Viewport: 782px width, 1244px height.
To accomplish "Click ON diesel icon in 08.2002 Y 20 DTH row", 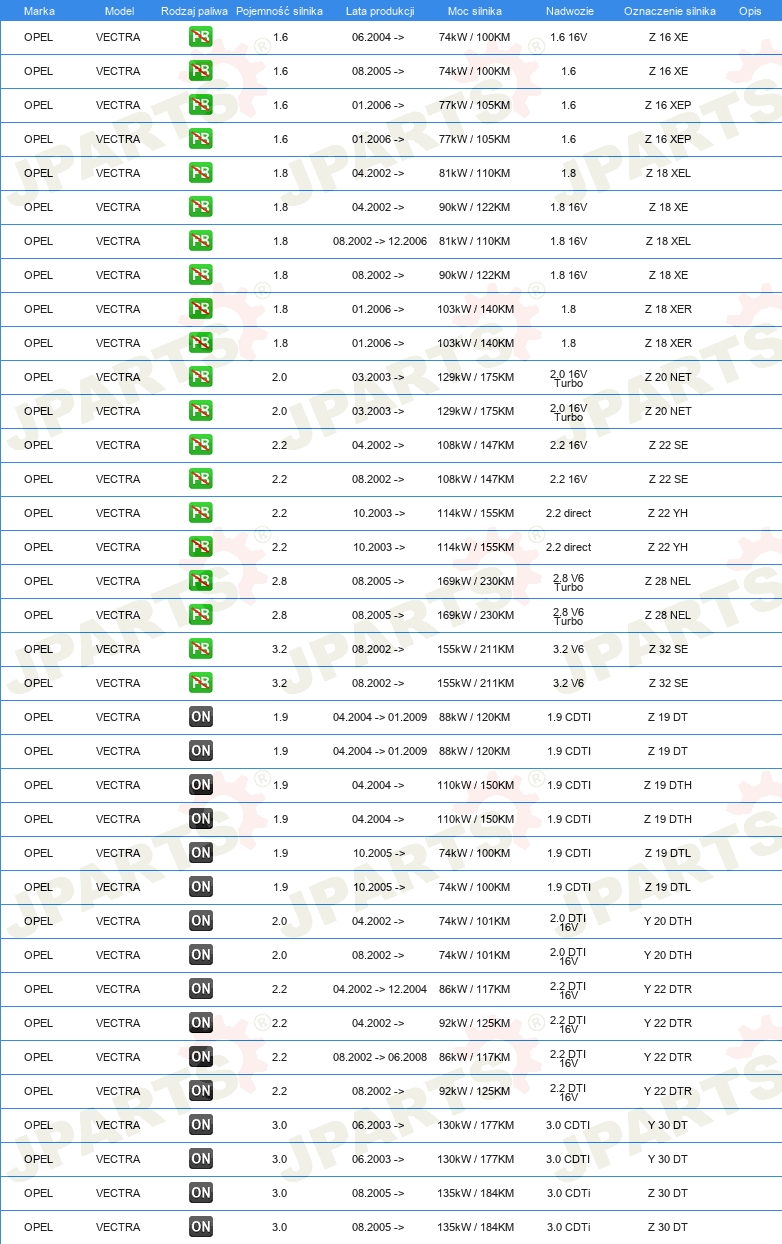I will [201, 955].
